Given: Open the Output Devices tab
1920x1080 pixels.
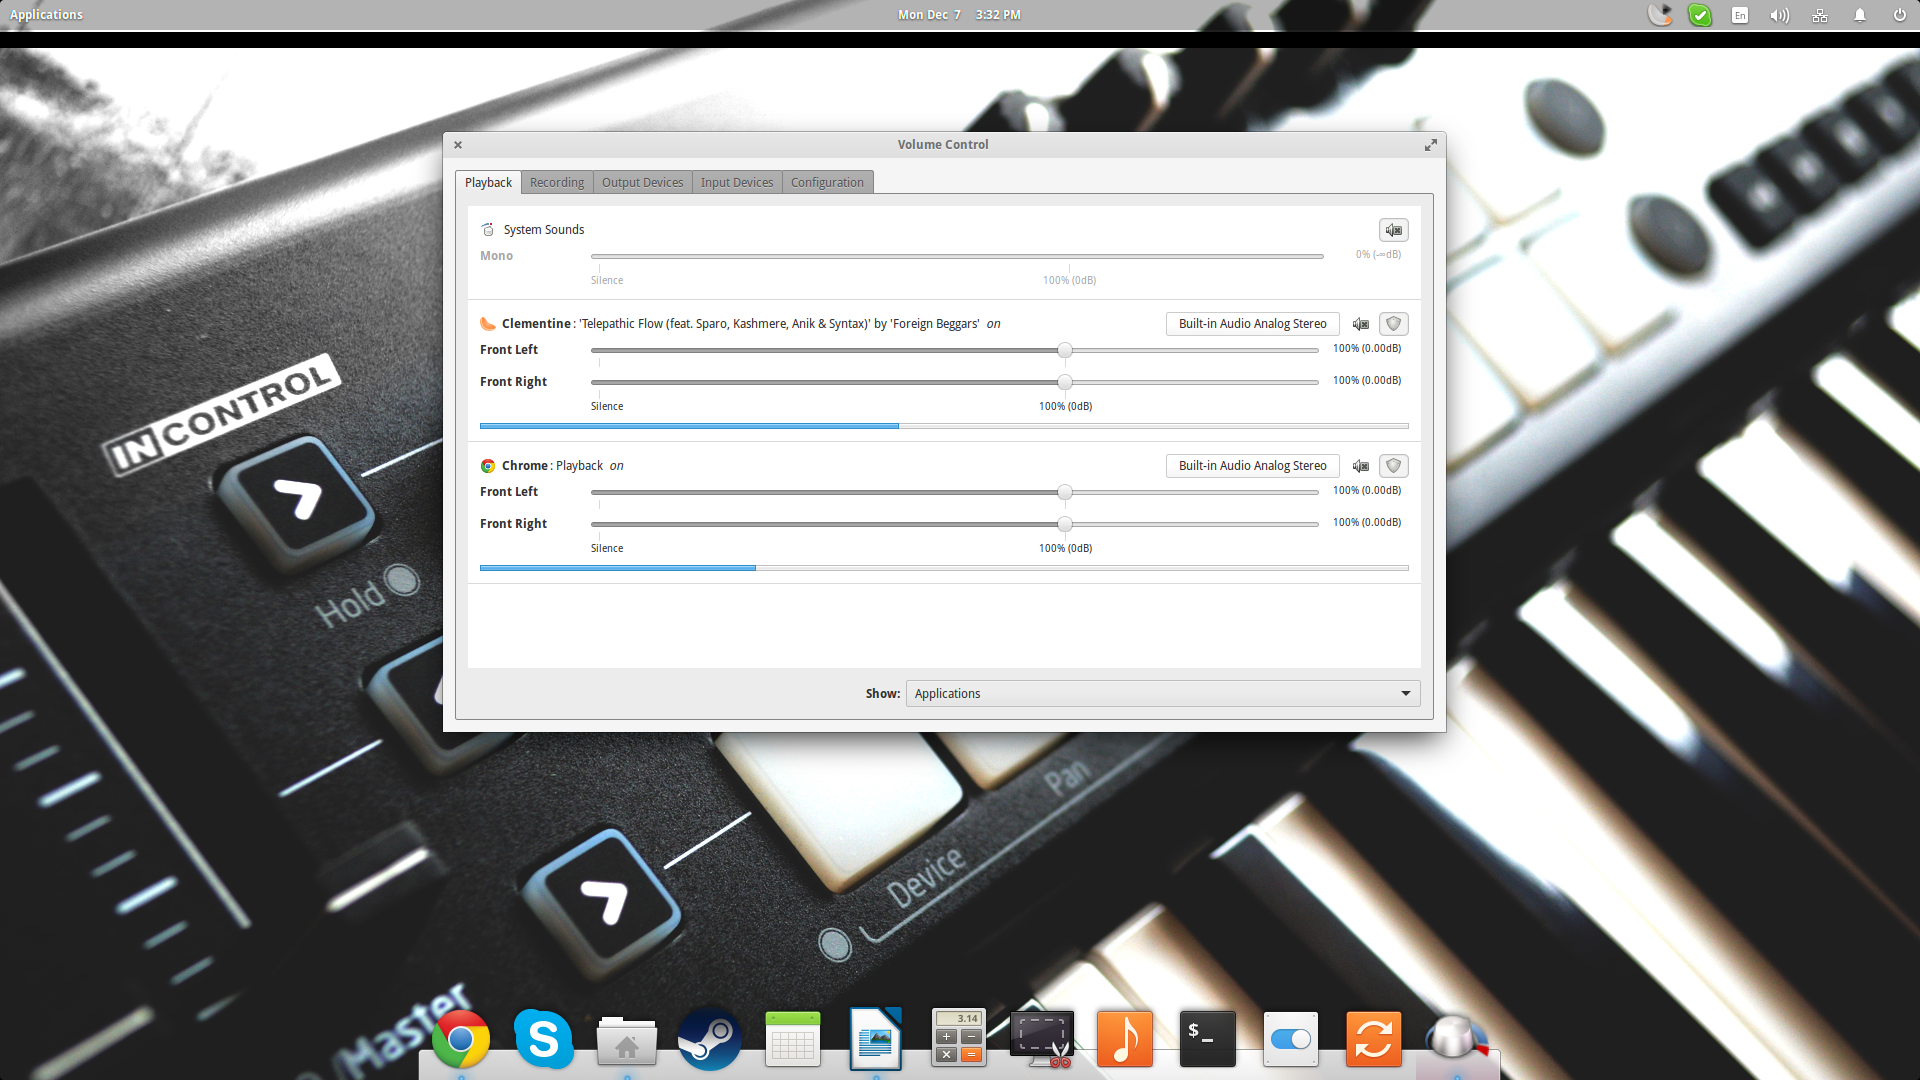Looking at the screenshot, I should pyautogui.click(x=642, y=182).
